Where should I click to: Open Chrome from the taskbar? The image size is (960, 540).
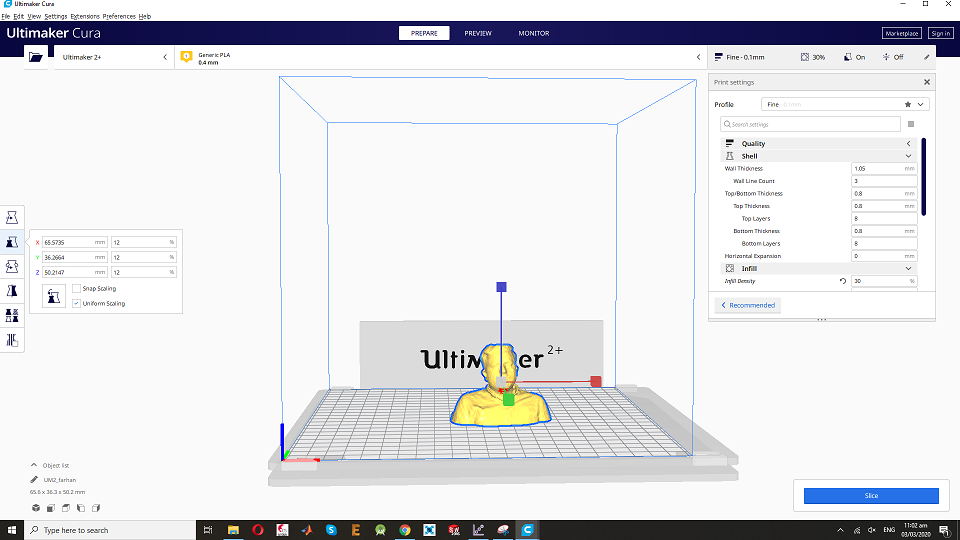[x=405, y=530]
